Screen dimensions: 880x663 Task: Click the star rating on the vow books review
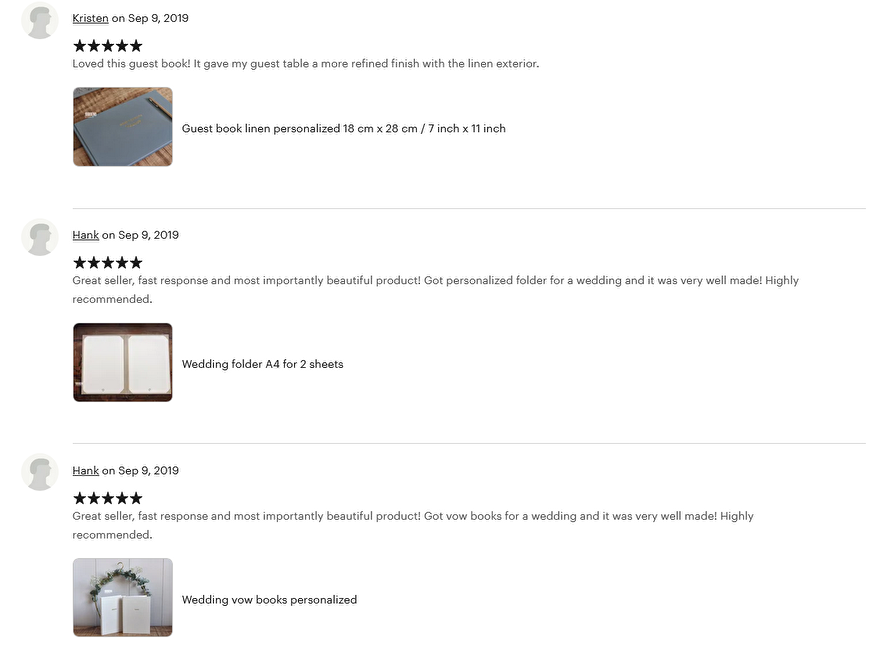pyautogui.click(x=108, y=498)
